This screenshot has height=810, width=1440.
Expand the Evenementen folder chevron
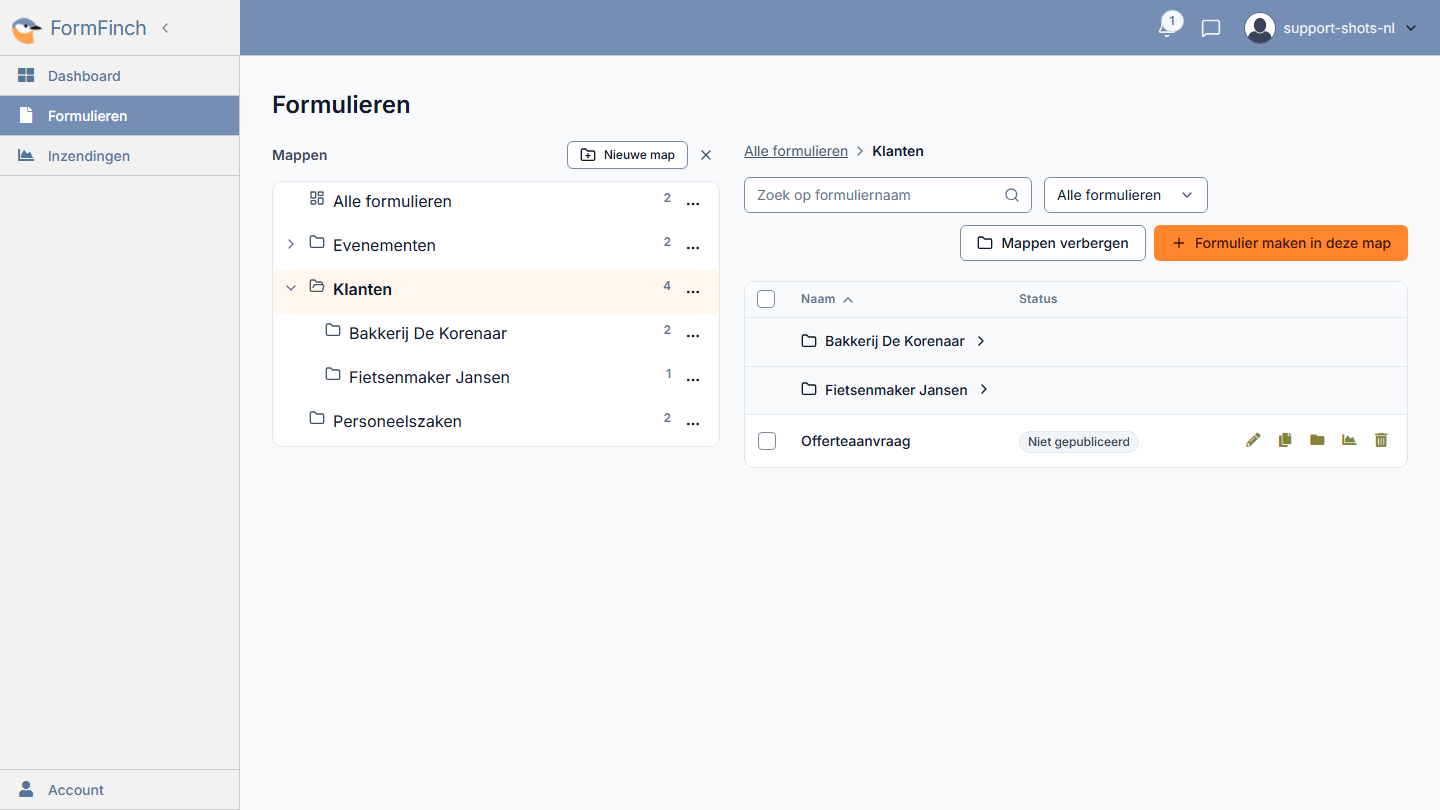(291, 245)
